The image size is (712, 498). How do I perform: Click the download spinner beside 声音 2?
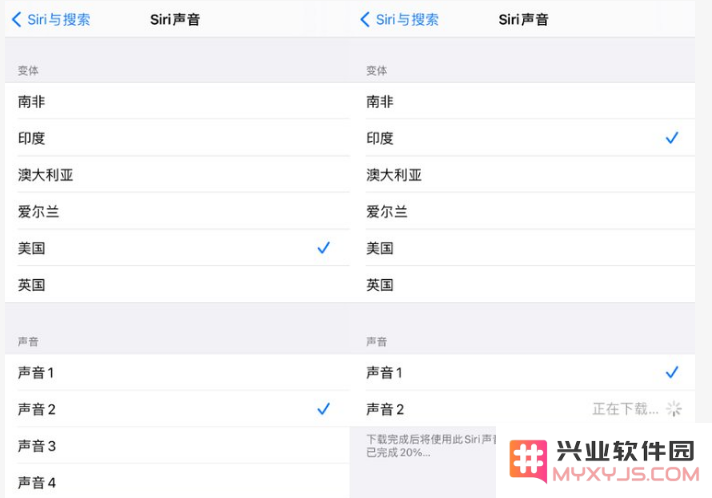point(674,409)
